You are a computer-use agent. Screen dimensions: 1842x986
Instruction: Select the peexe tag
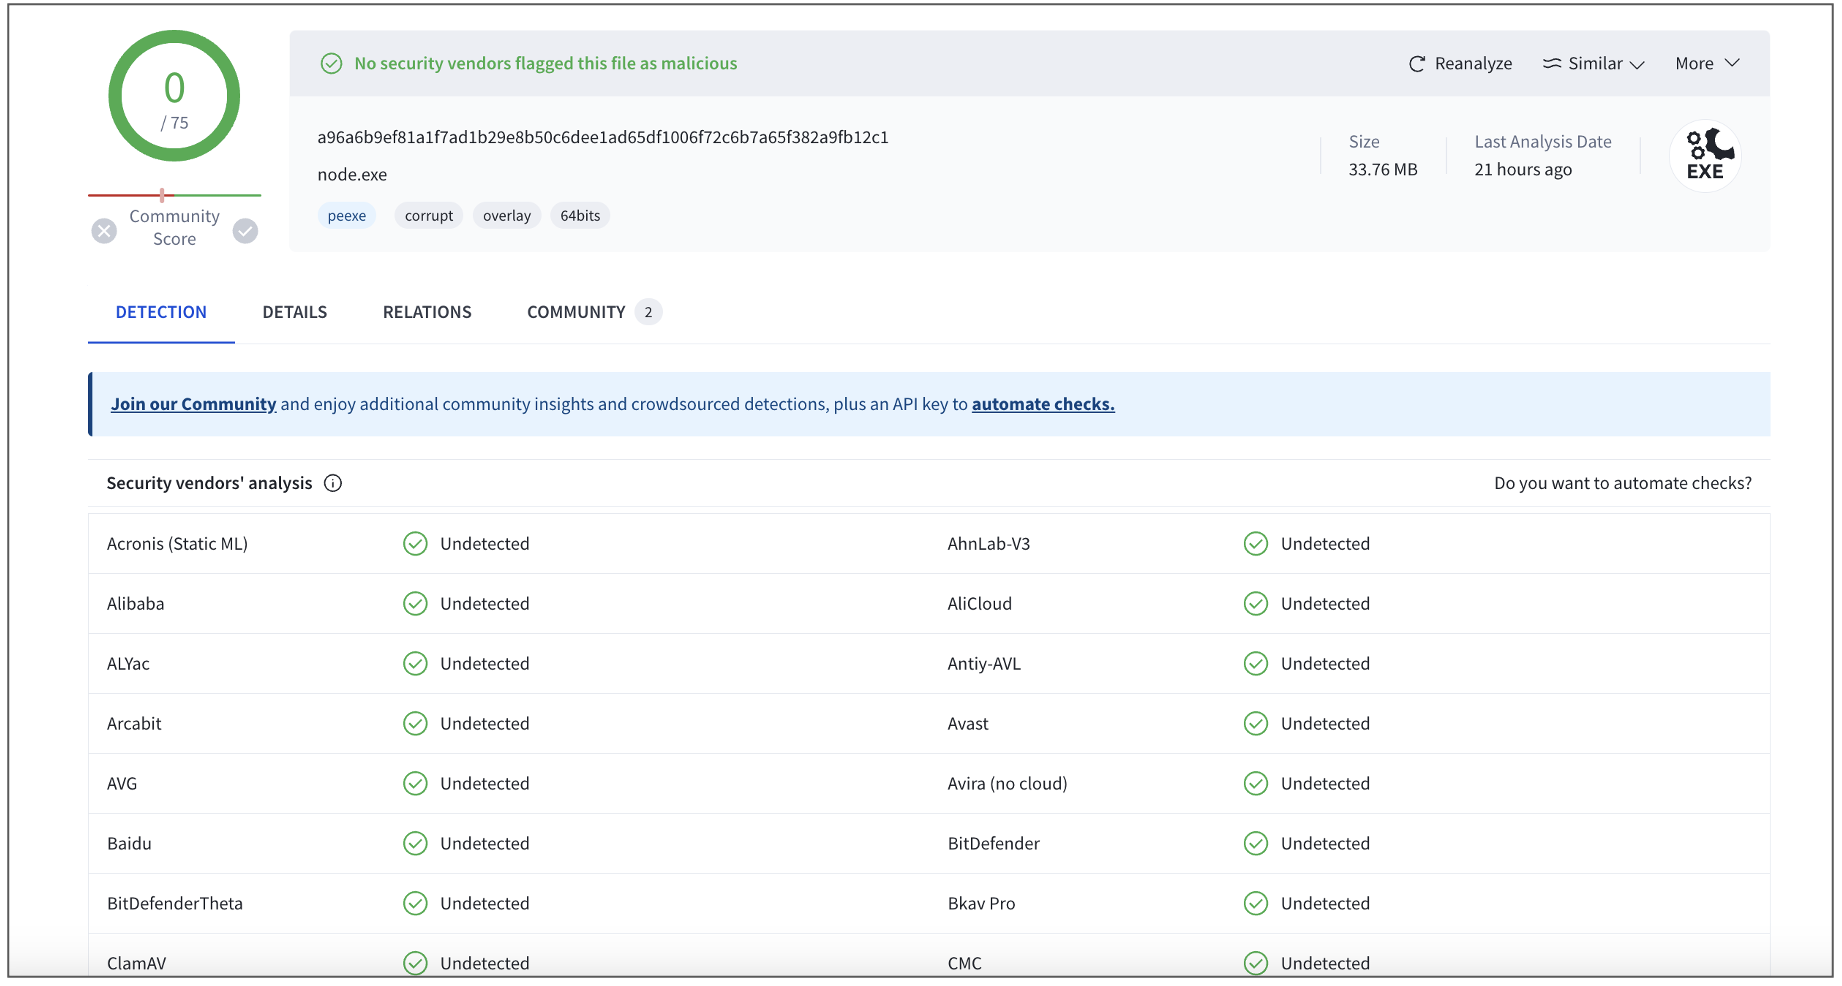pyautogui.click(x=347, y=216)
